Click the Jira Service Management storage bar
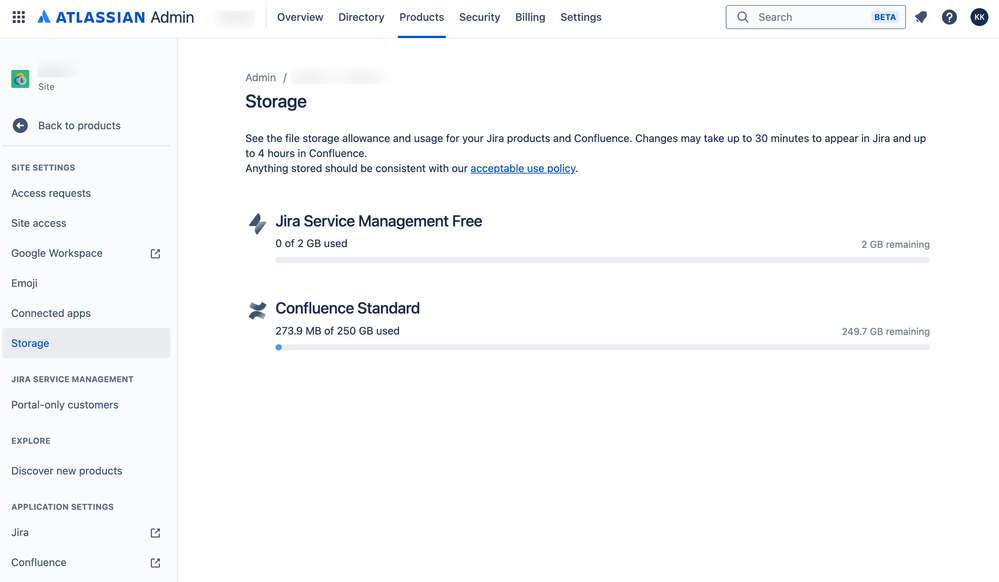Image resolution: width=999 pixels, height=582 pixels. coord(602,260)
